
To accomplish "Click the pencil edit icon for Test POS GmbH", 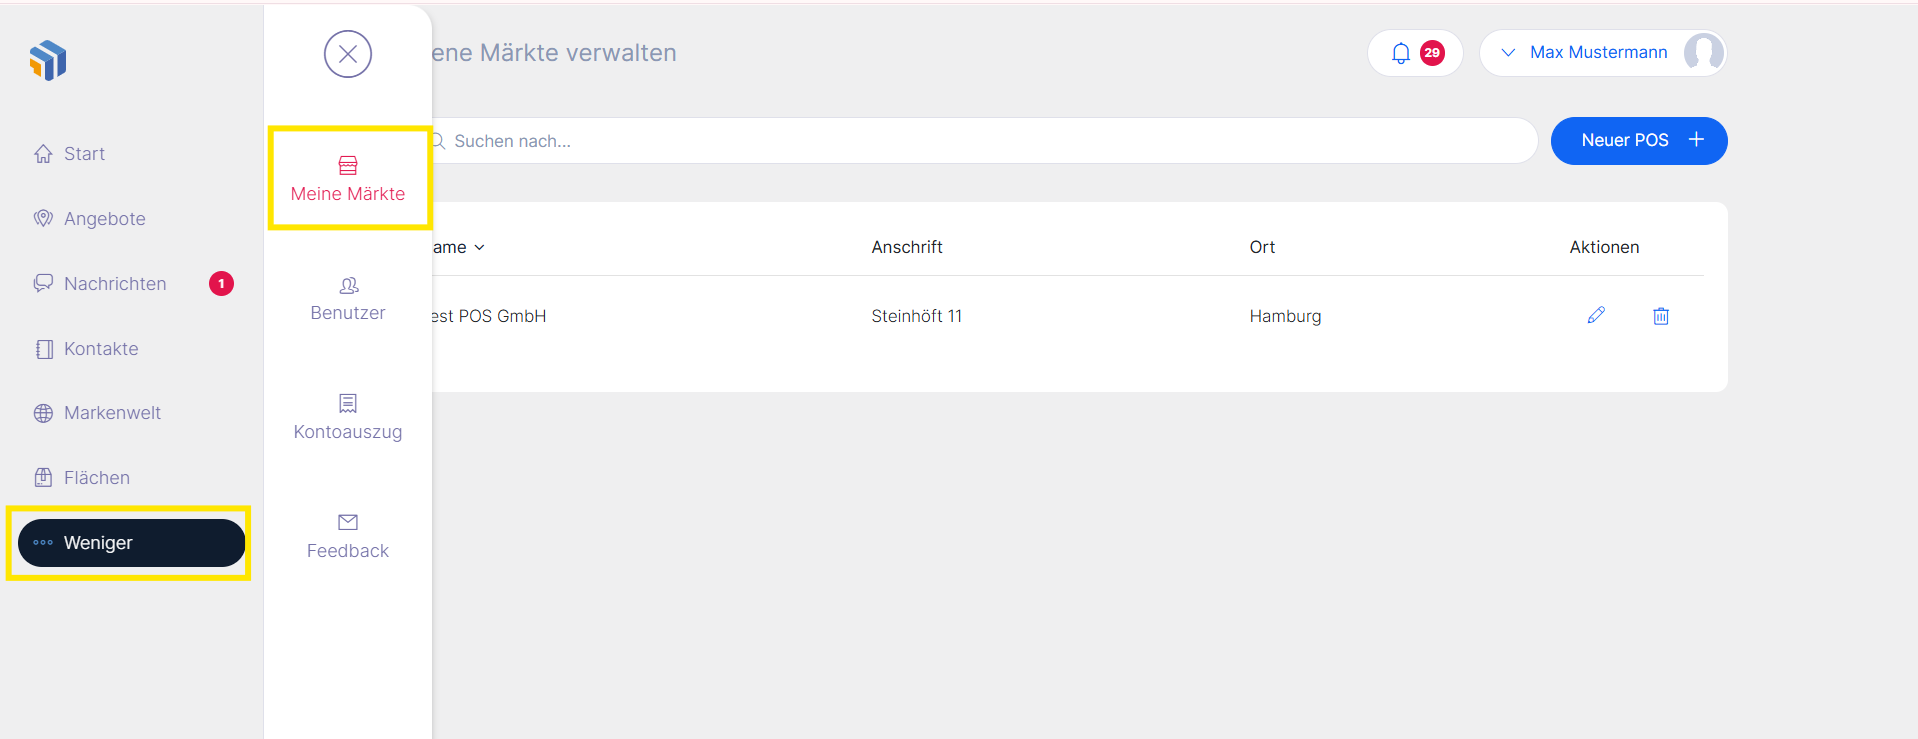I will 1596,316.
